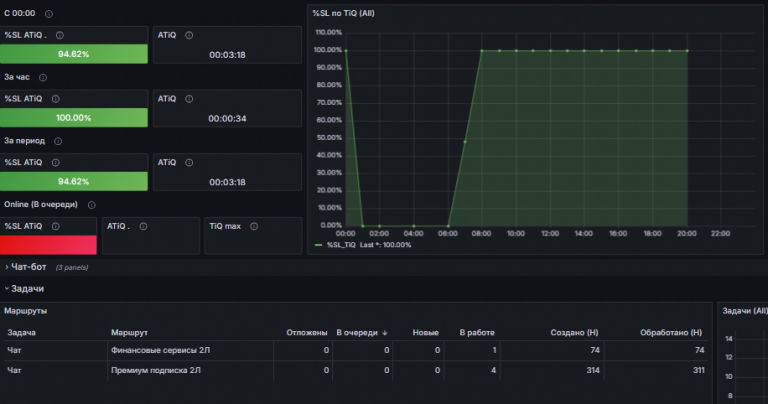Screen dimensions: 768x404
Task: Sort by 'В очереди' column arrow
Action: tap(385, 333)
